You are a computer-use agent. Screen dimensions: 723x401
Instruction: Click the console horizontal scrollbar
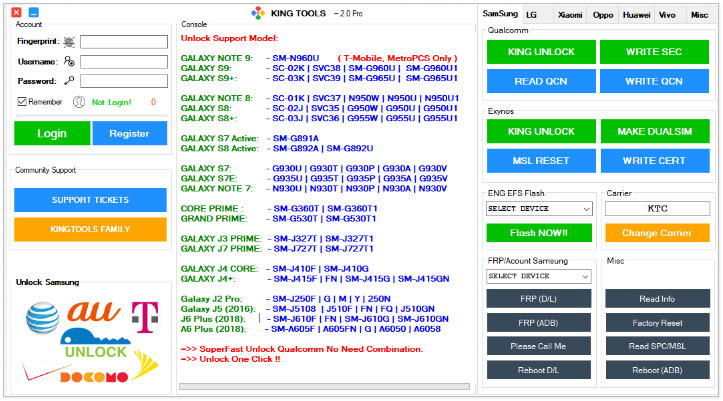[325, 387]
